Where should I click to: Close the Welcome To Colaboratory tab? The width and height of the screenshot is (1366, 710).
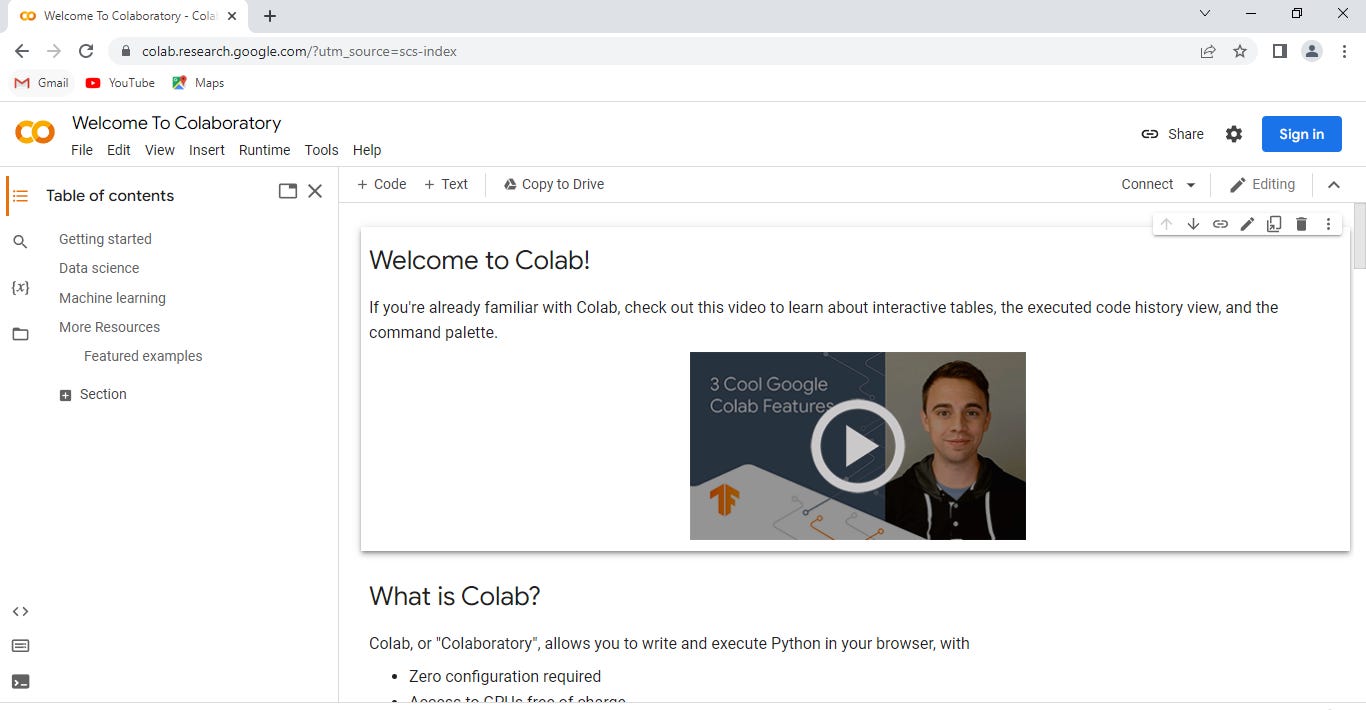click(232, 16)
